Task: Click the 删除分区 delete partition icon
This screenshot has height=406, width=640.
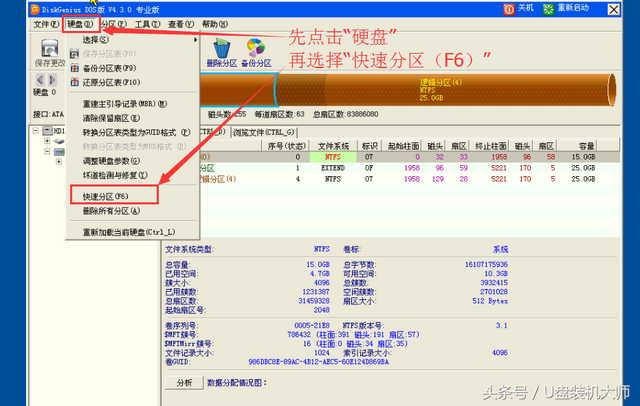Action: click(222, 48)
